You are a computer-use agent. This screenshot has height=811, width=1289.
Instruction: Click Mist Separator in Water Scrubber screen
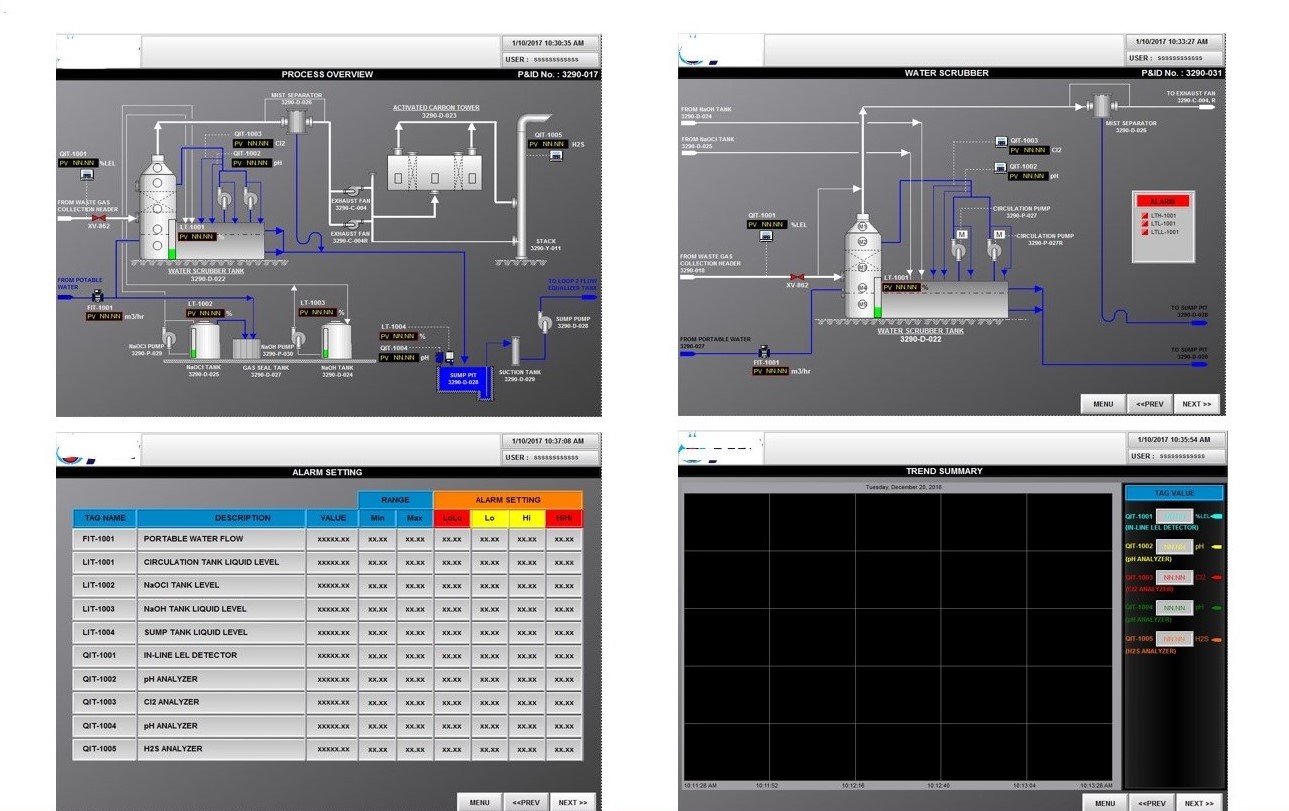[1103, 105]
